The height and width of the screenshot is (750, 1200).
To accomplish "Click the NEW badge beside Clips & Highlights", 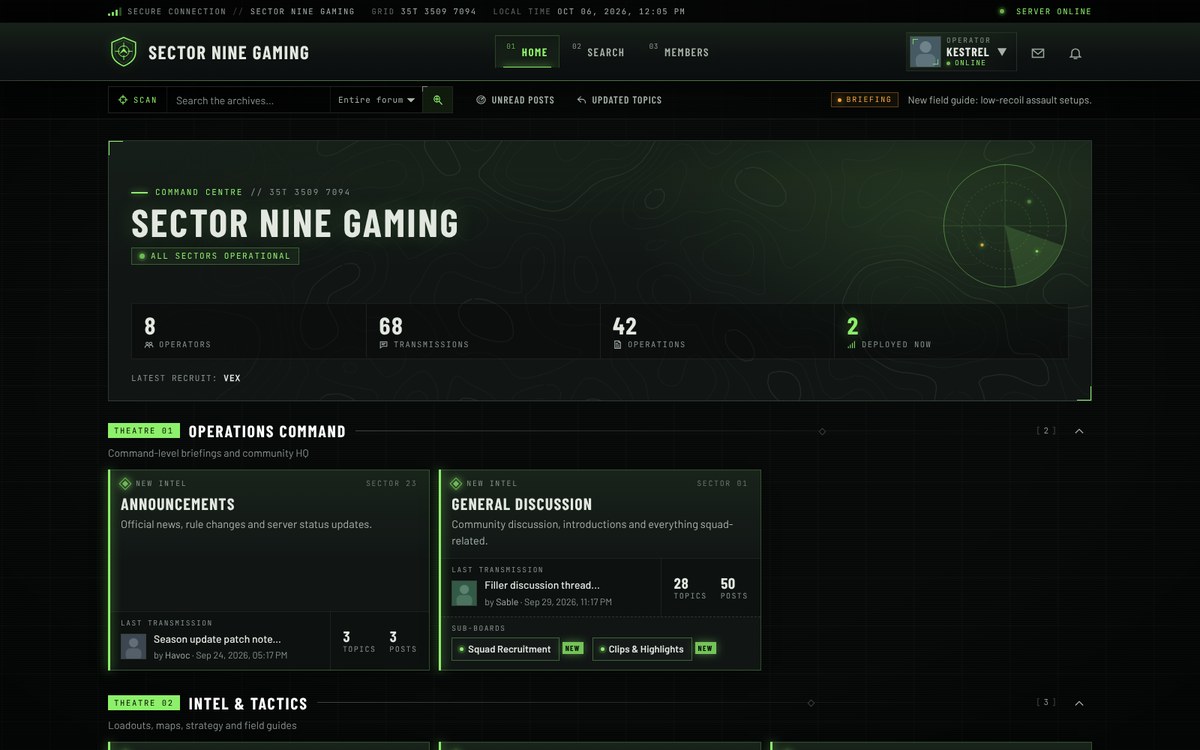I will click(705, 648).
